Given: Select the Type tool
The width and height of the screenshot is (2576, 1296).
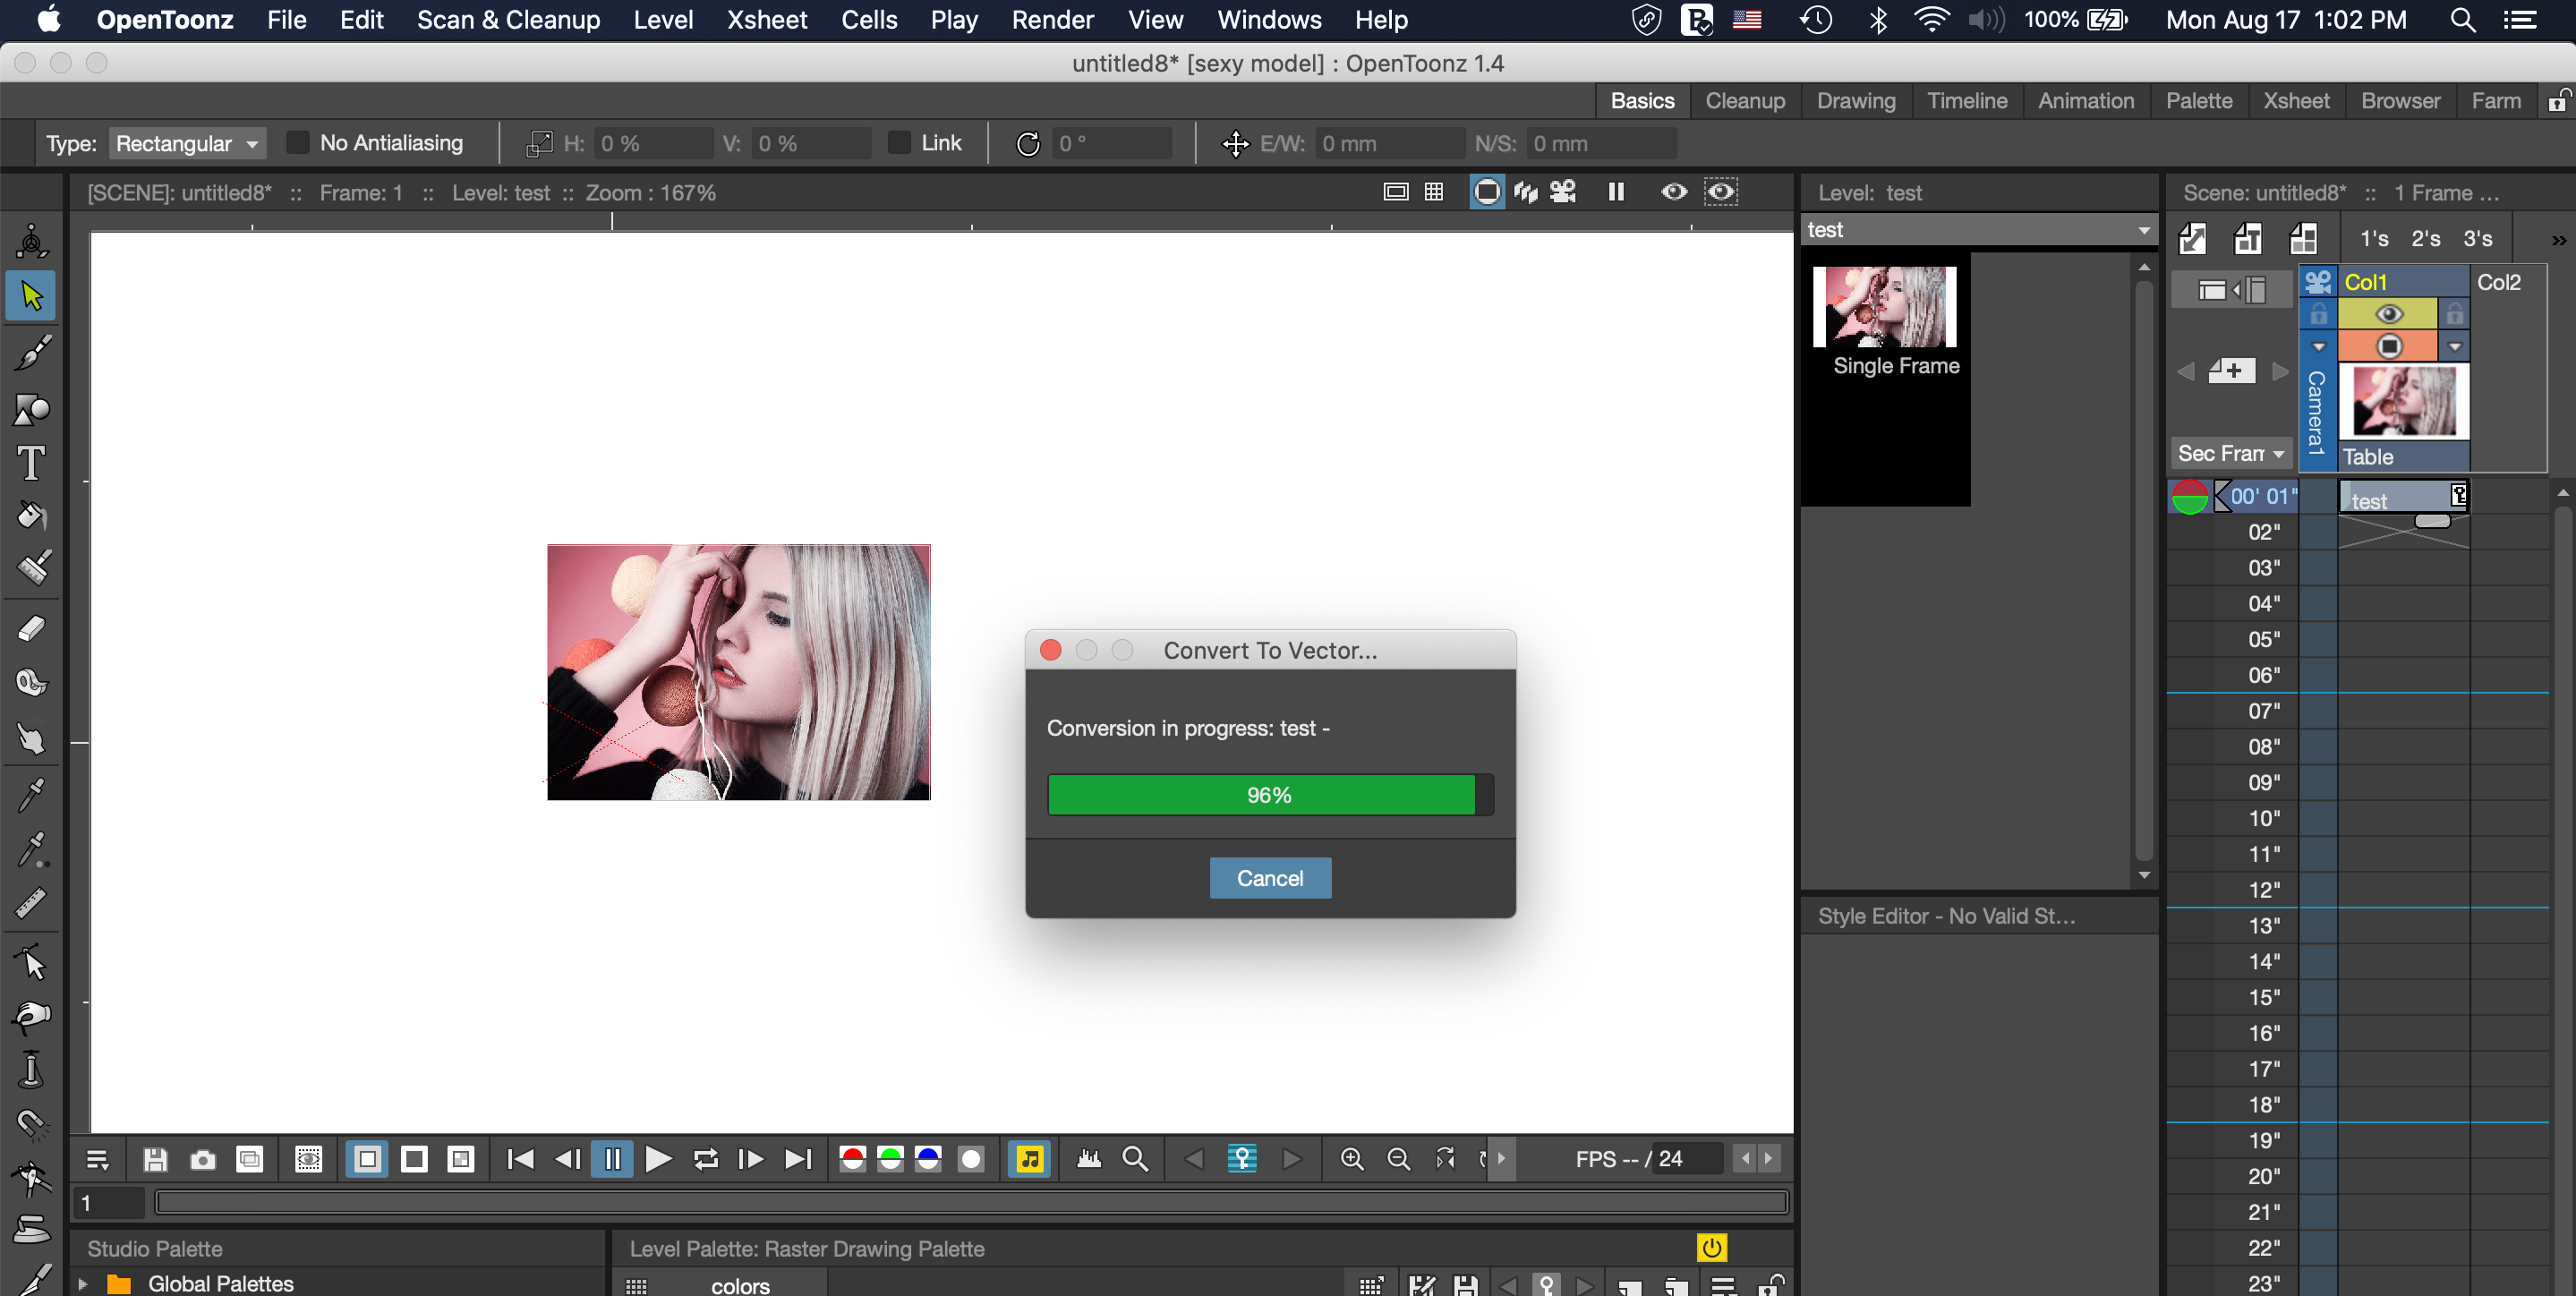Looking at the screenshot, I should click(x=30, y=463).
